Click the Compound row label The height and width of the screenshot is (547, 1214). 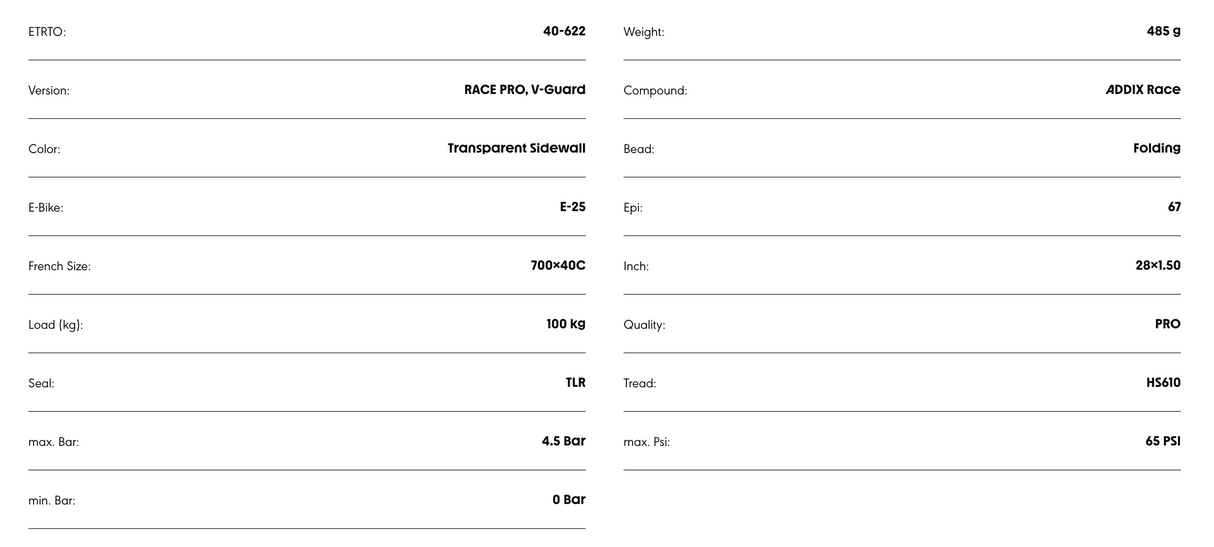click(x=655, y=91)
